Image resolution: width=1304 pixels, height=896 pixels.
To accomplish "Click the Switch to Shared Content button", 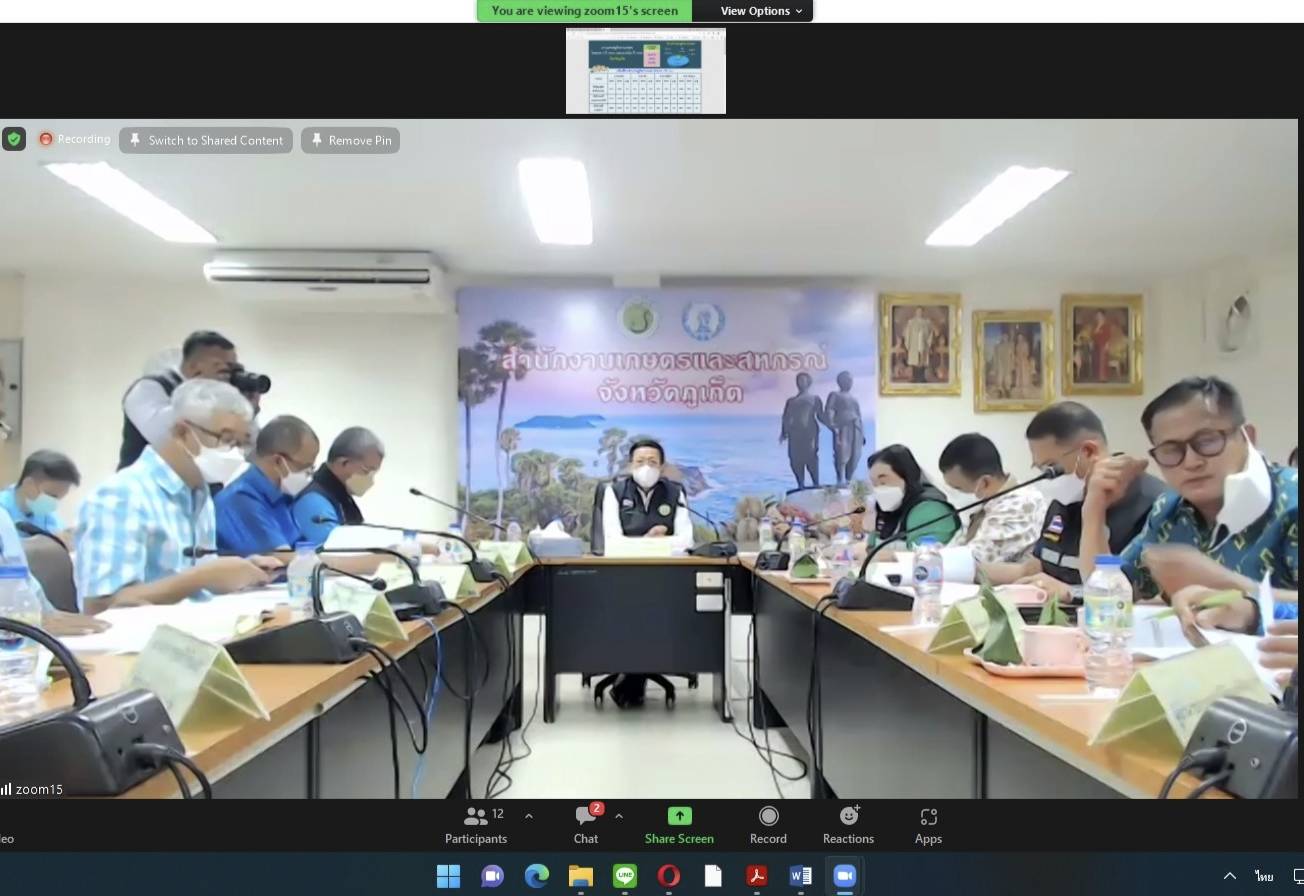I will click(x=206, y=140).
